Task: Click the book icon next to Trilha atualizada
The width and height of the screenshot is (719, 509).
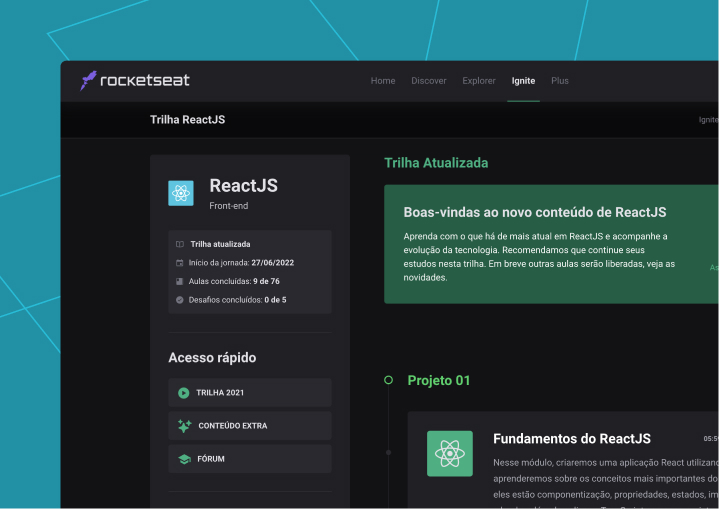Action: [179, 244]
